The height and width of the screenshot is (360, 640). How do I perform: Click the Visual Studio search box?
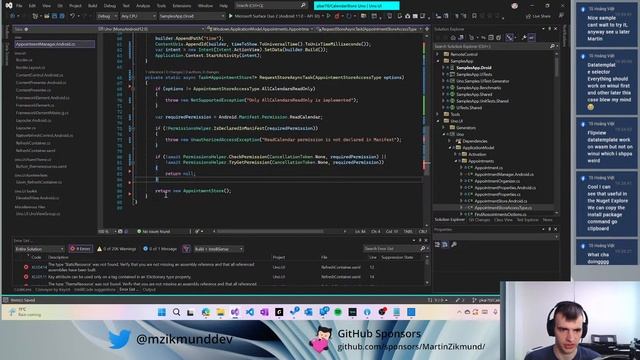click(271, 5)
